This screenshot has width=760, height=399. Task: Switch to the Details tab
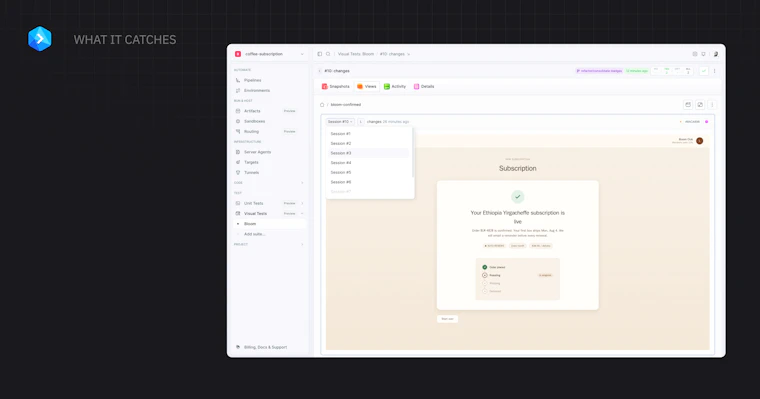coord(424,86)
